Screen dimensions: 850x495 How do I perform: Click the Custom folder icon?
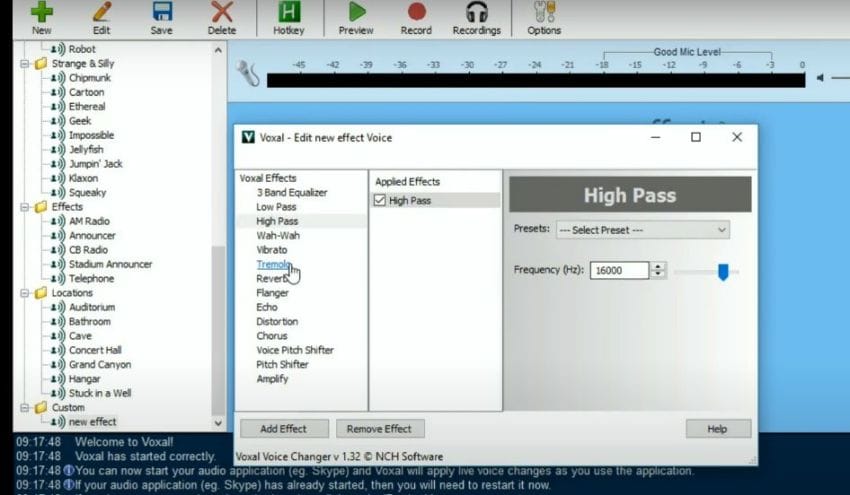point(41,407)
